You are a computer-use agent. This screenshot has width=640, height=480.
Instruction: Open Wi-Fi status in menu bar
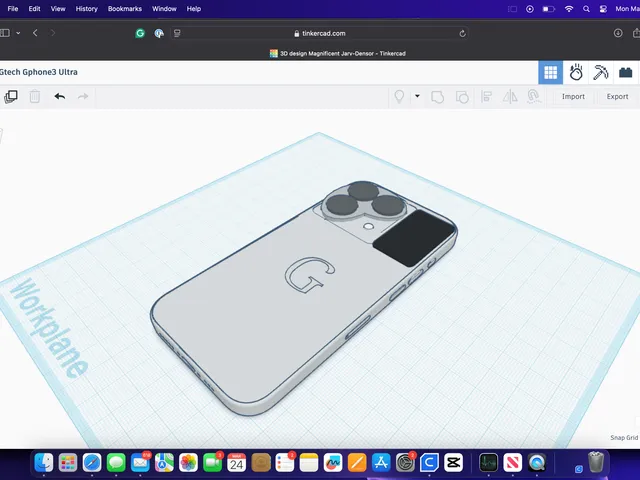(569, 9)
